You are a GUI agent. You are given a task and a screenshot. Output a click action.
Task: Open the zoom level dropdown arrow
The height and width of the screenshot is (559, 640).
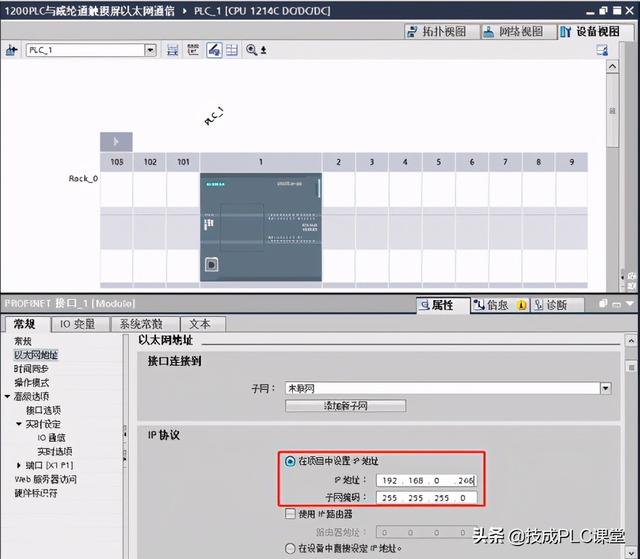pos(264,50)
